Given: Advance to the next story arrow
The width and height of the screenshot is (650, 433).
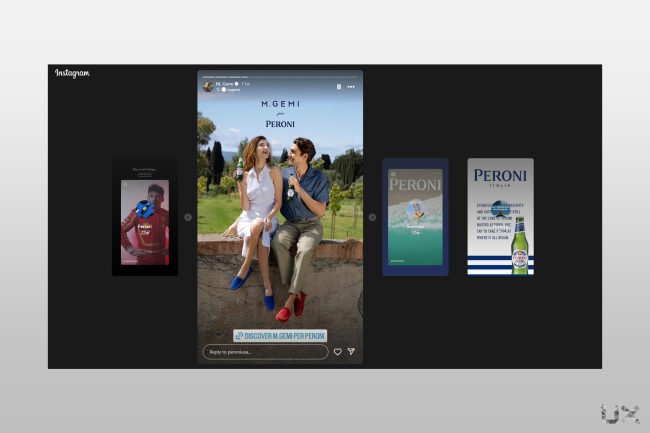Looking at the screenshot, I should (x=372, y=217).
